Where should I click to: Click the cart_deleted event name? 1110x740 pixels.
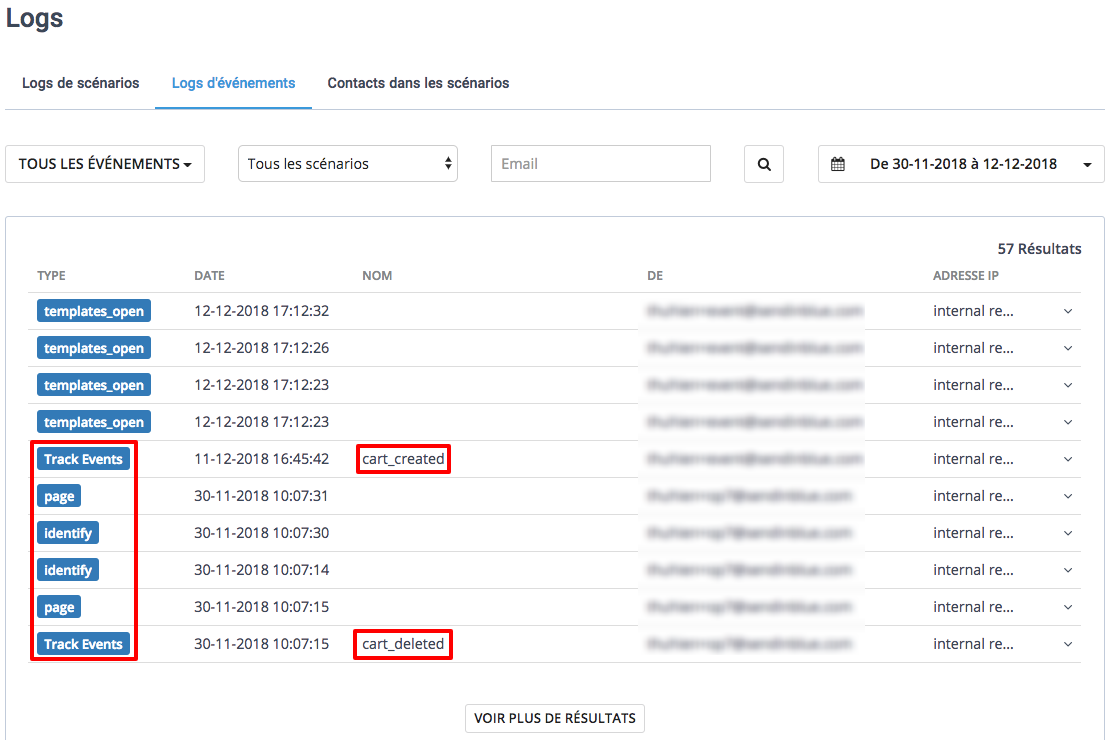(x=404, y=644)
